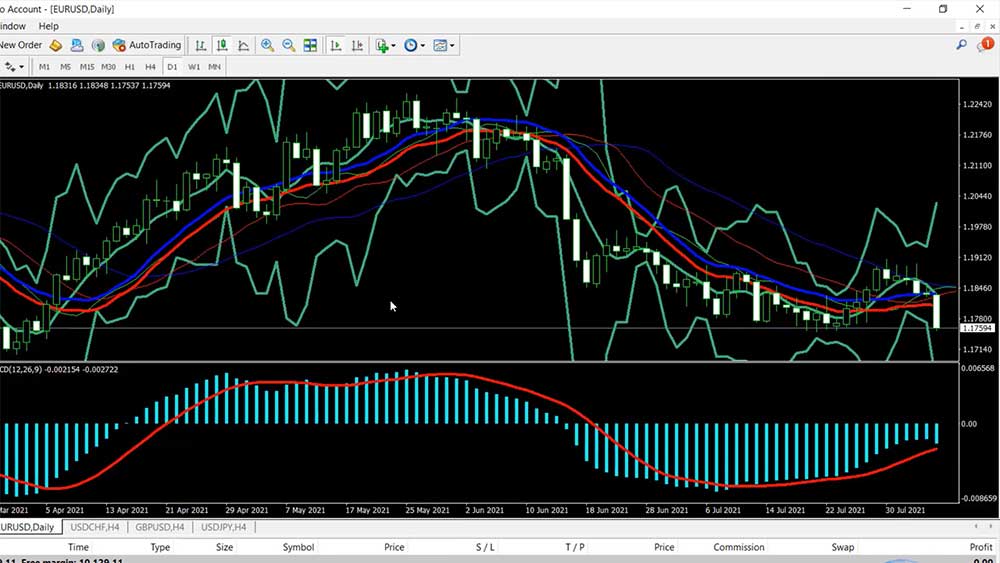Image resolution: width=1000 pixels, height=563 pixels.
Task: Click the New Order button
Action: click(21, 45)
